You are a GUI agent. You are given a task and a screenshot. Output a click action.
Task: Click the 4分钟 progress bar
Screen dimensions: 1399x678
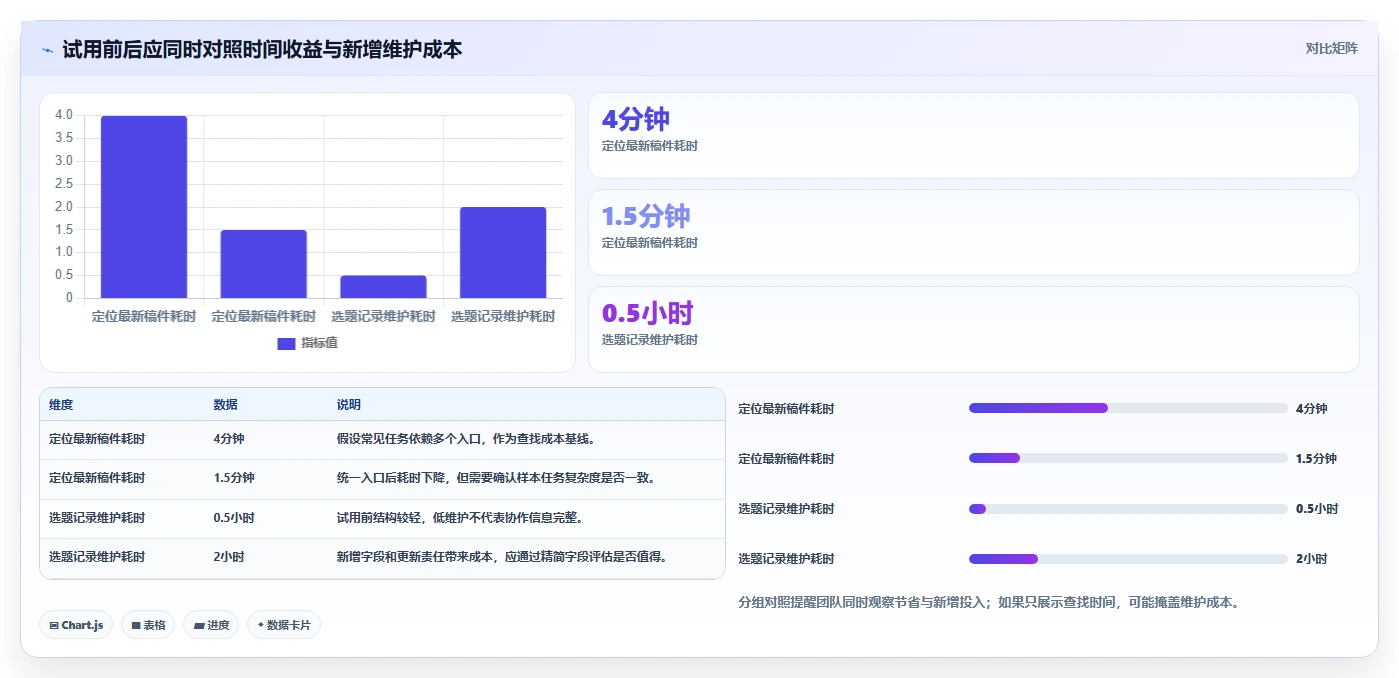pos(1128,408)
